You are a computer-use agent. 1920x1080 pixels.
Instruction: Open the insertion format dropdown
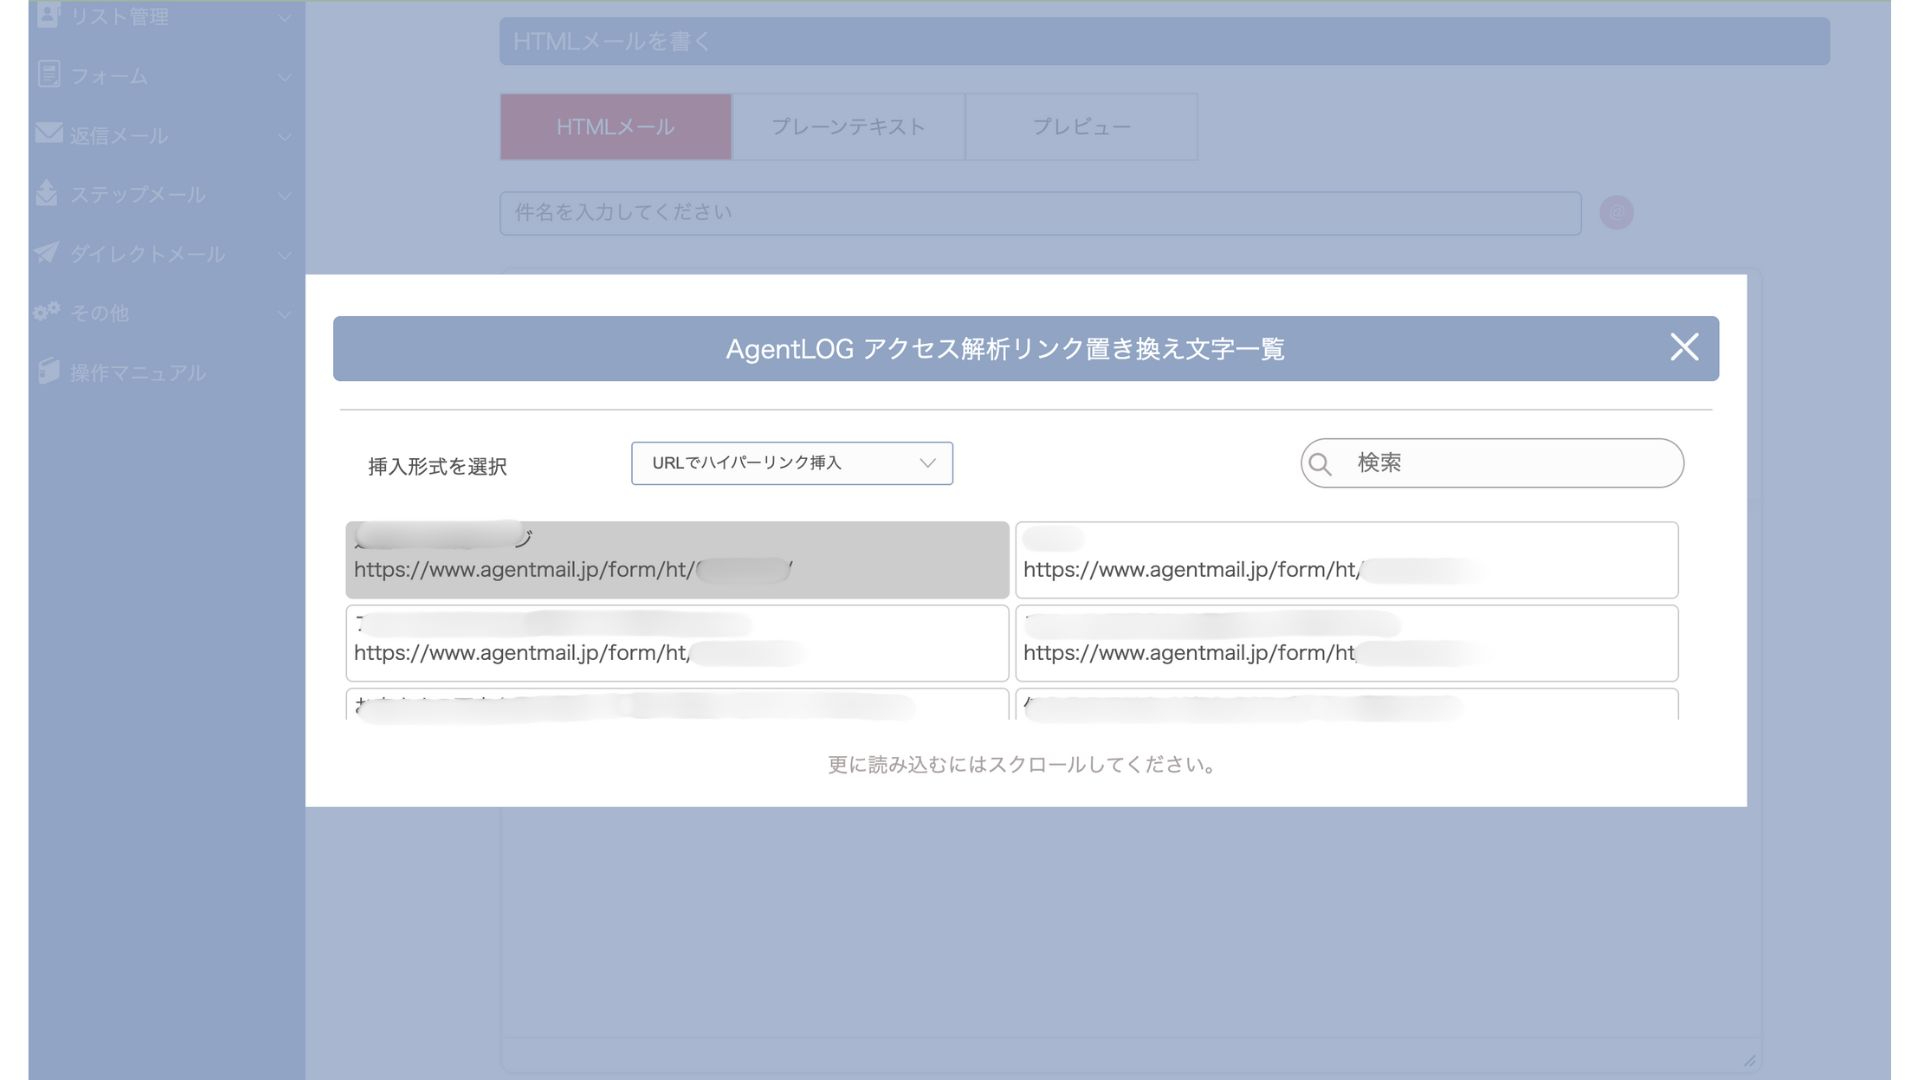pos(792,463)
